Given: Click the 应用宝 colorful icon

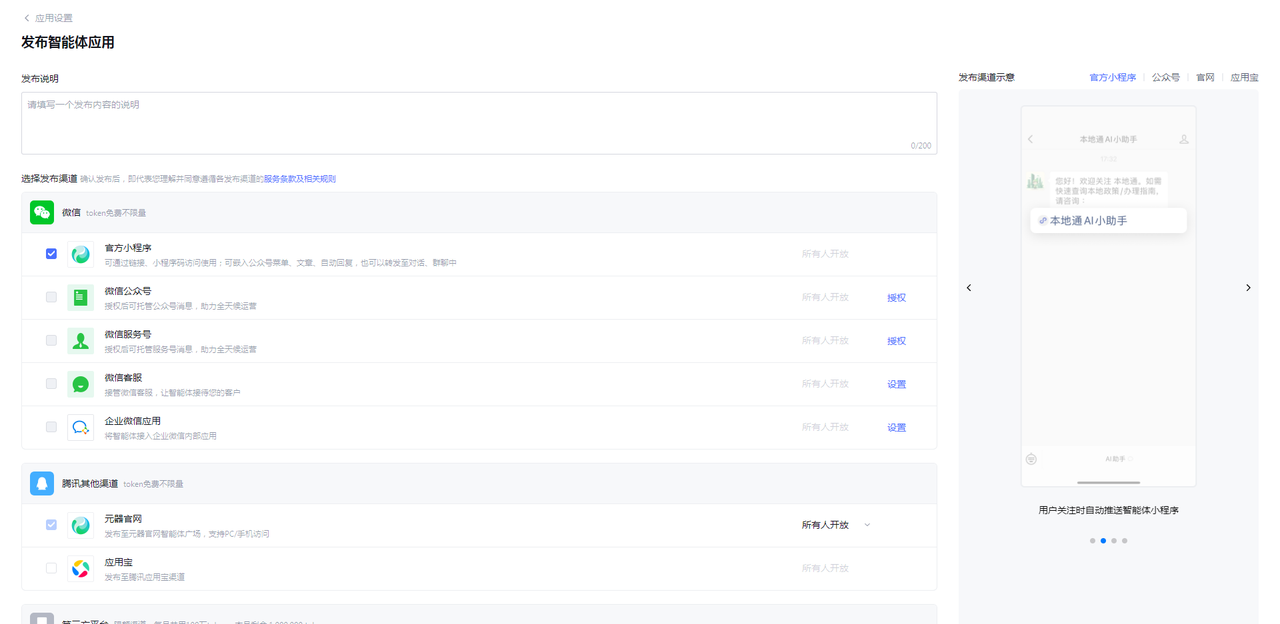Looking at the screenshot, I should tap(81, 568).
